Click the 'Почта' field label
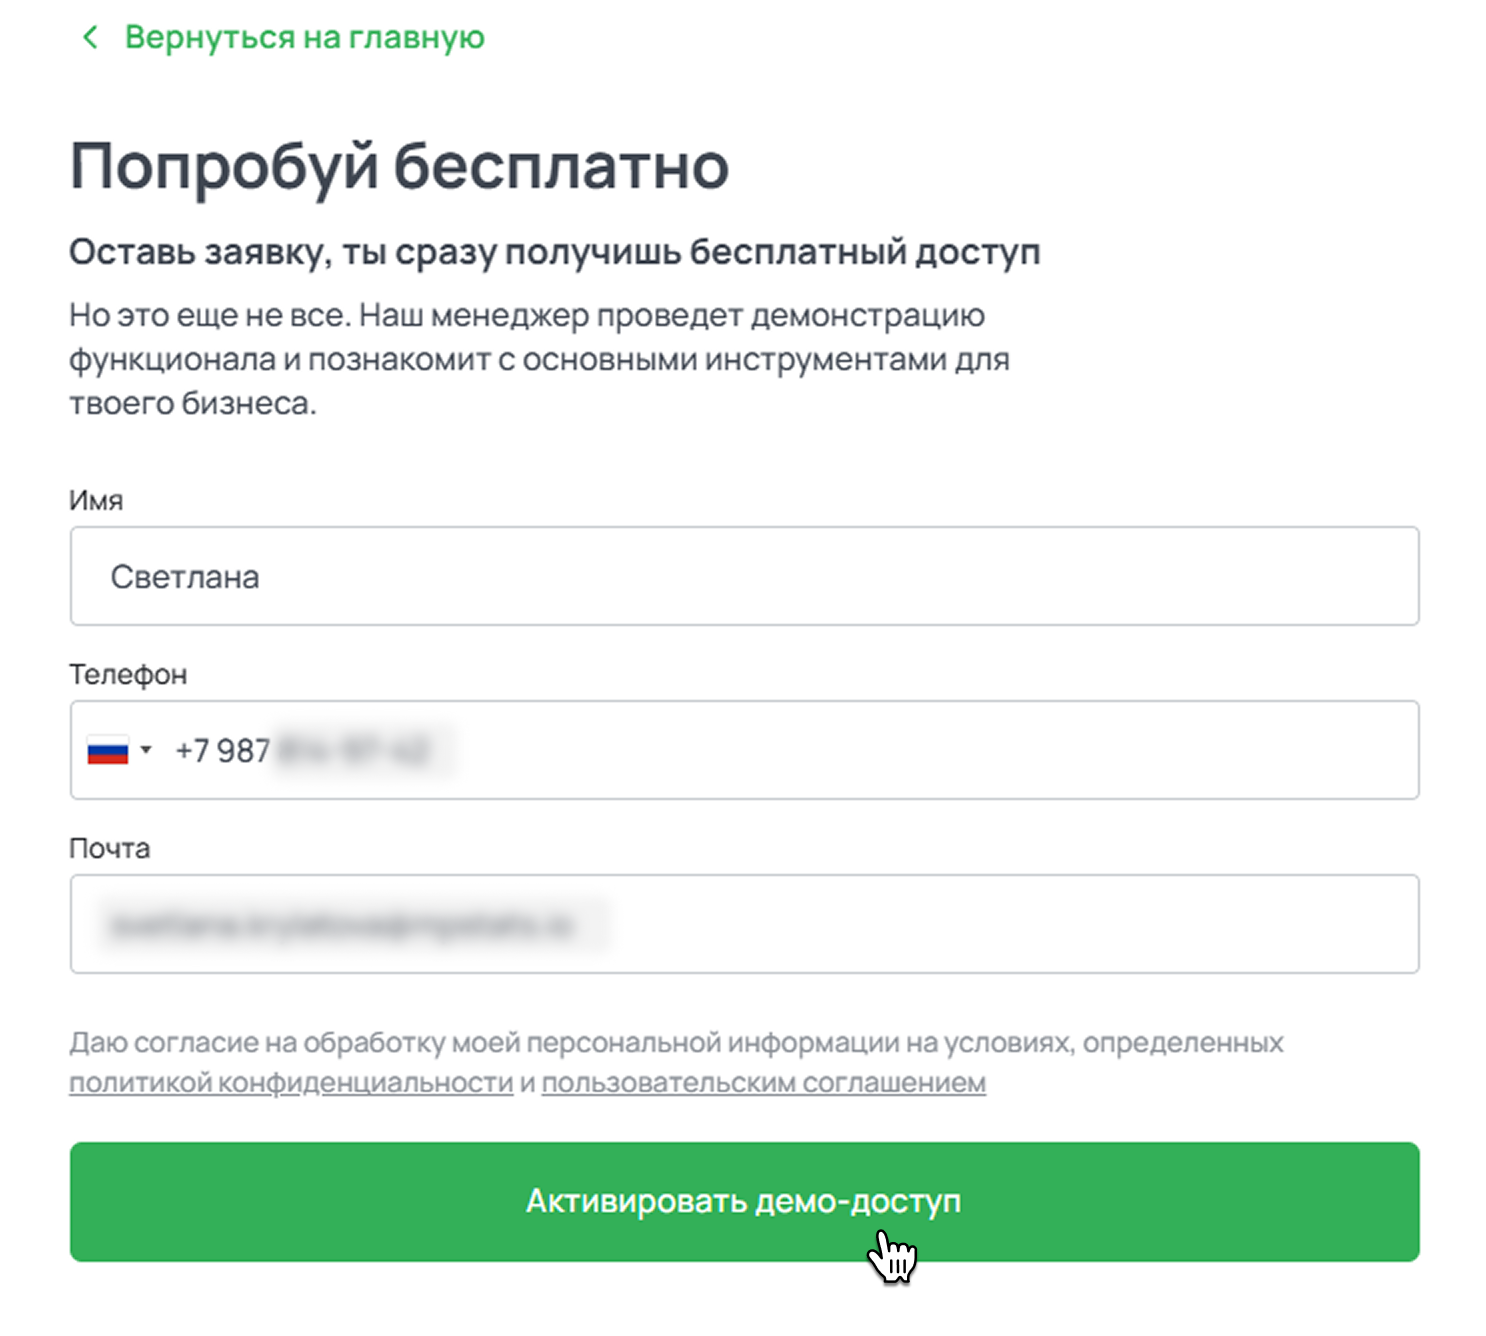Viewport: 1486px width, 1336px height. tap(110, 848)
